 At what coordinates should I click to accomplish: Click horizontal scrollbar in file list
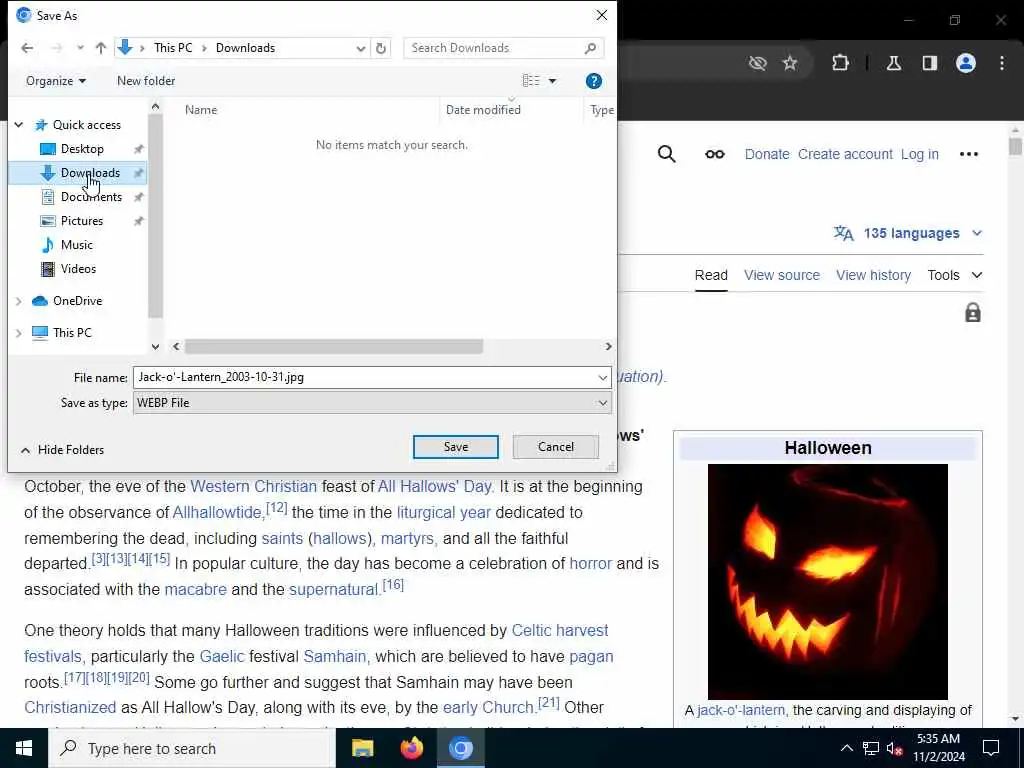click(x=334, y=347)
